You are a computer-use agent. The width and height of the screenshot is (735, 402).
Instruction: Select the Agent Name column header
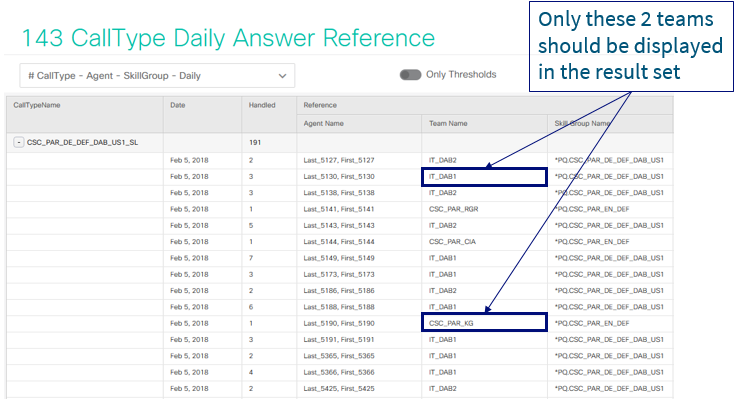(323, 124)
